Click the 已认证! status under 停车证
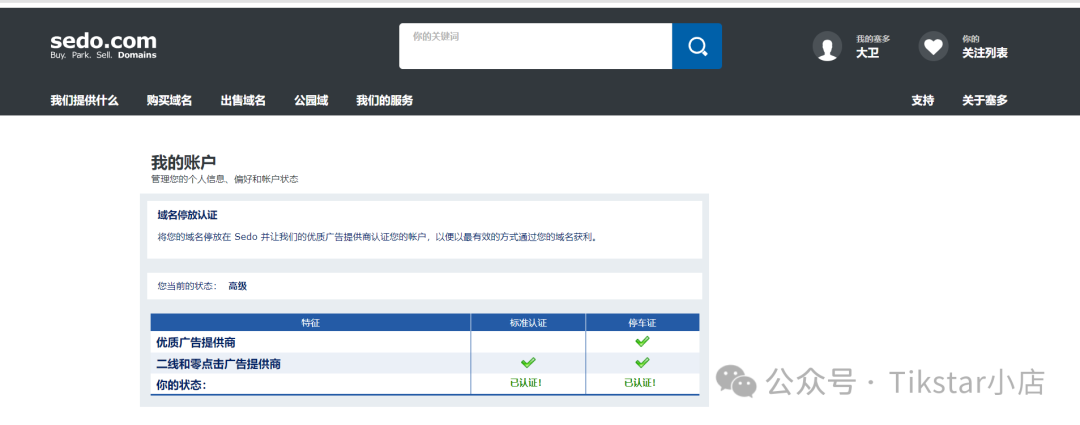Screen dimensions: 1080x425 point(642,383)
